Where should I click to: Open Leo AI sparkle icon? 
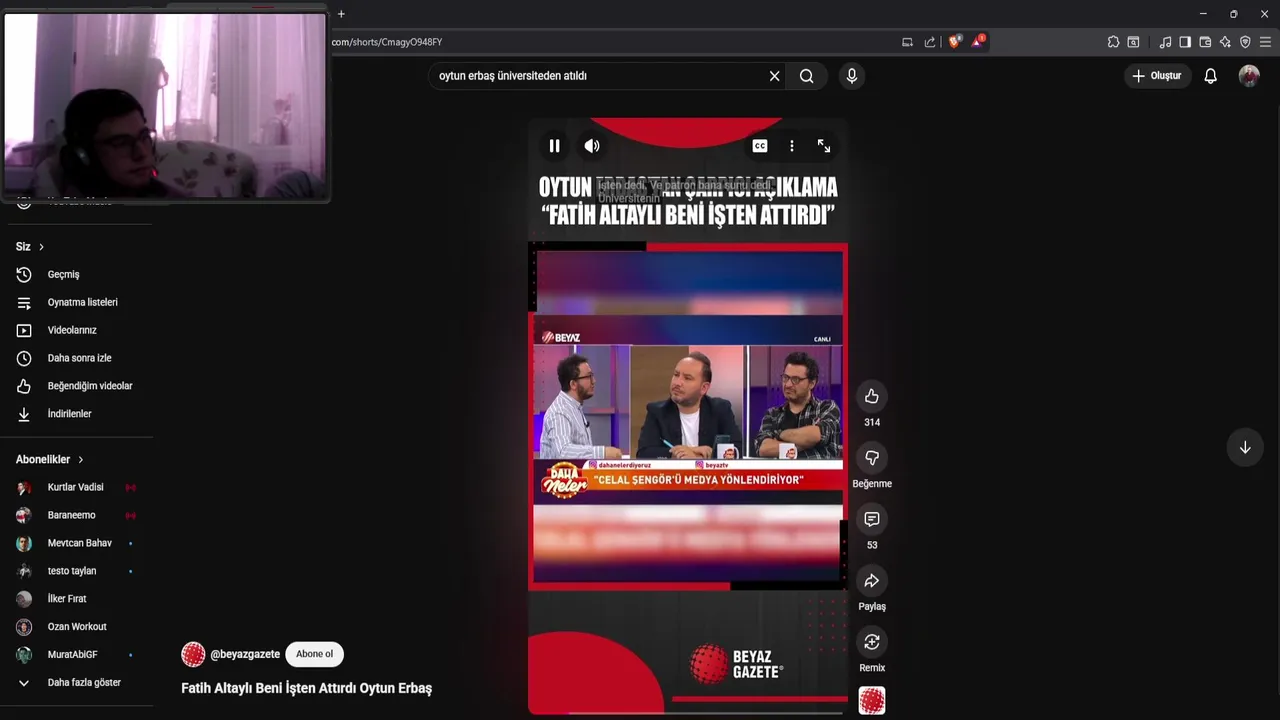click(1225, 42)
